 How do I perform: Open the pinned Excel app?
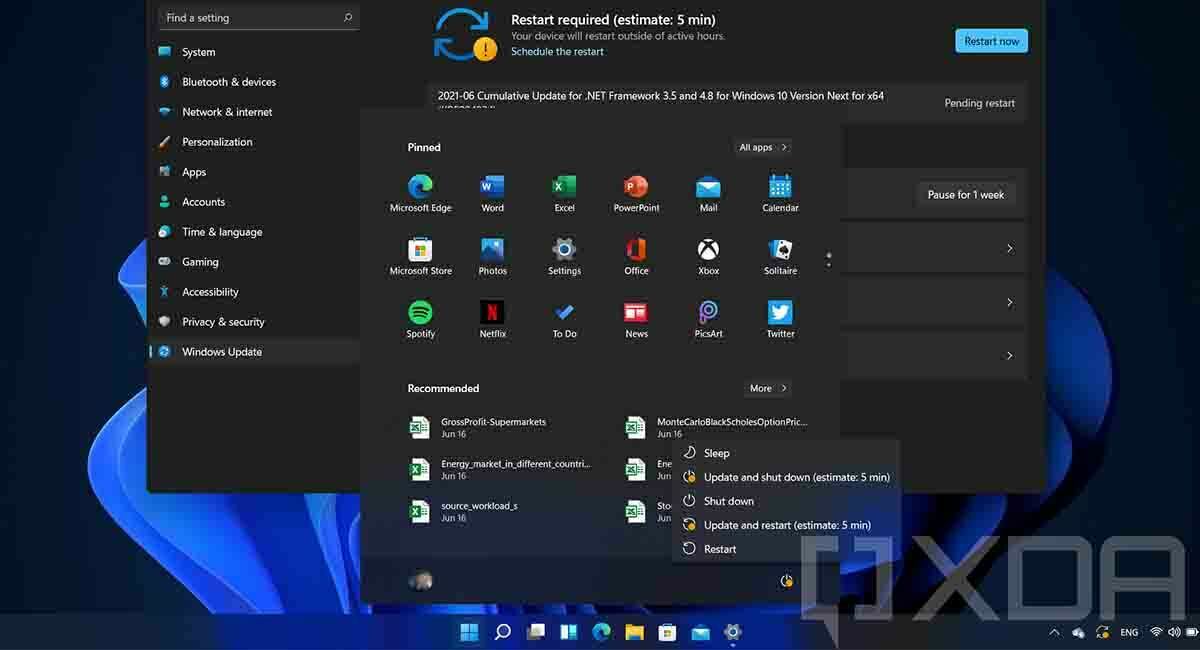tap(564, 193)
